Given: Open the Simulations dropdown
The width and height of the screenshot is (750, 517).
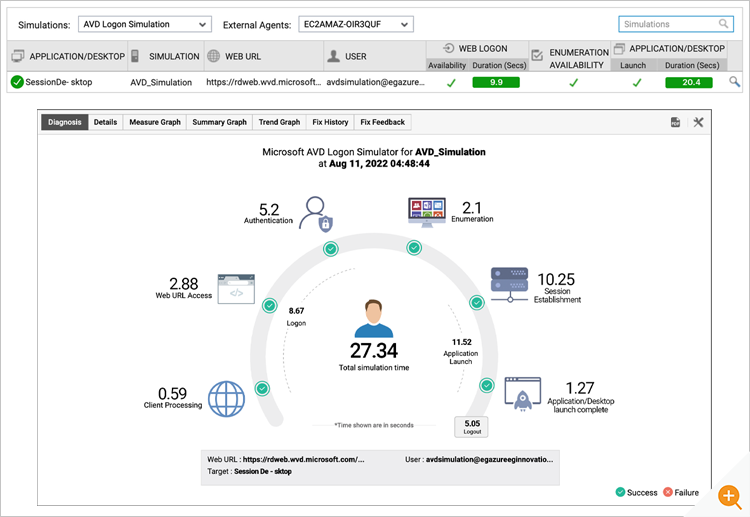Looking at the screenshot, I should 145,24.
